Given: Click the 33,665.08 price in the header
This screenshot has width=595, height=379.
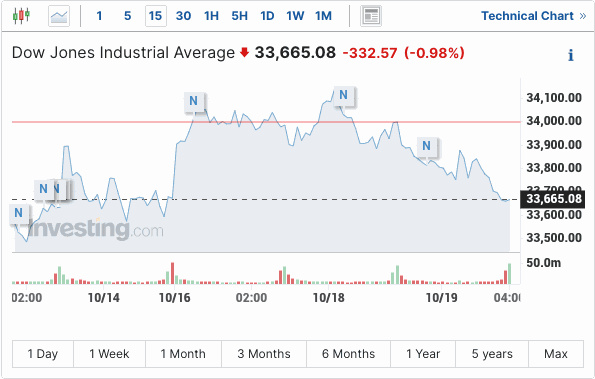Looking at the screenshot, I should [295, 53].
